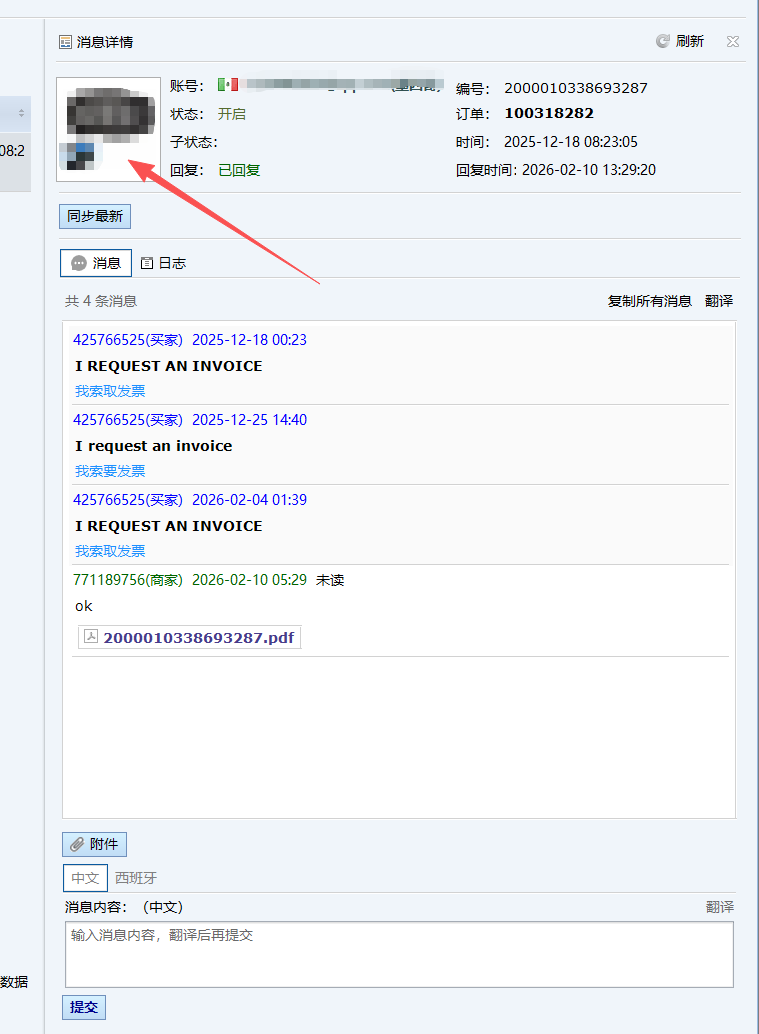Screen dimensions: 759x1034
Task: Open the 2000010338693287.pdf attachment
Action: (198, 637)
